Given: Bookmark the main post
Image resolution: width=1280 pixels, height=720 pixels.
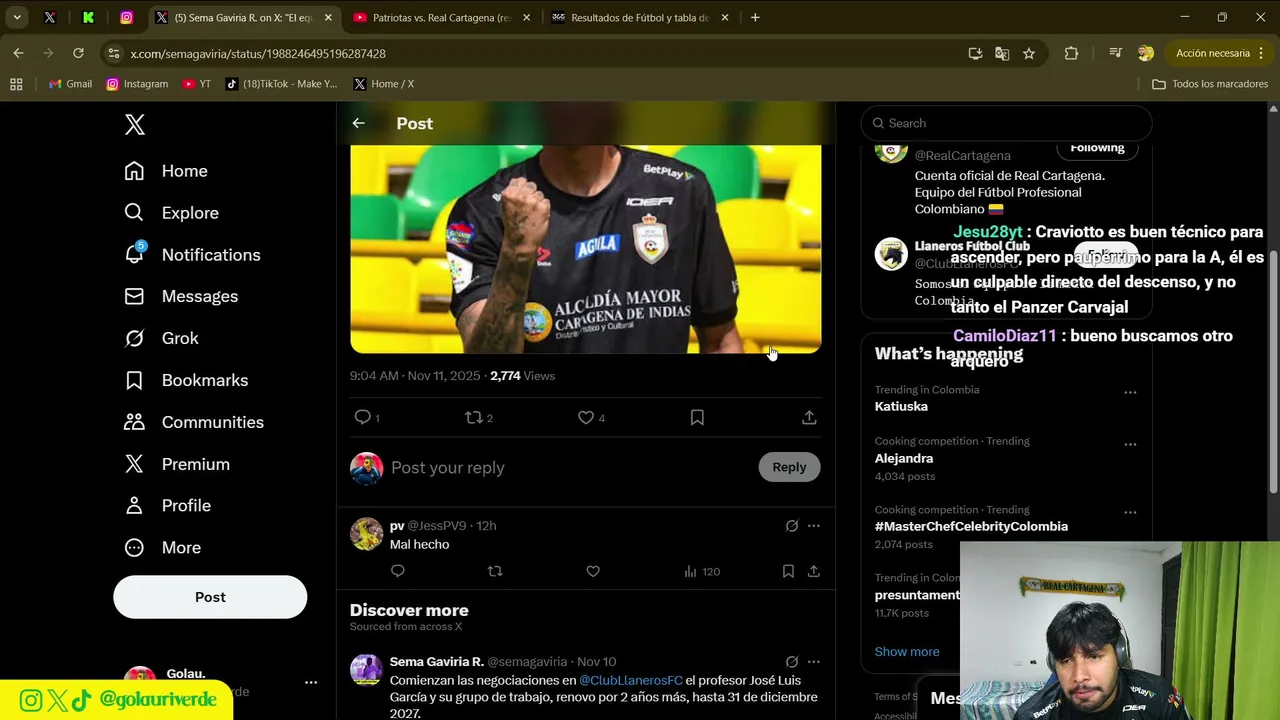Looking at the screenshot, I should [x=697, y=417].
